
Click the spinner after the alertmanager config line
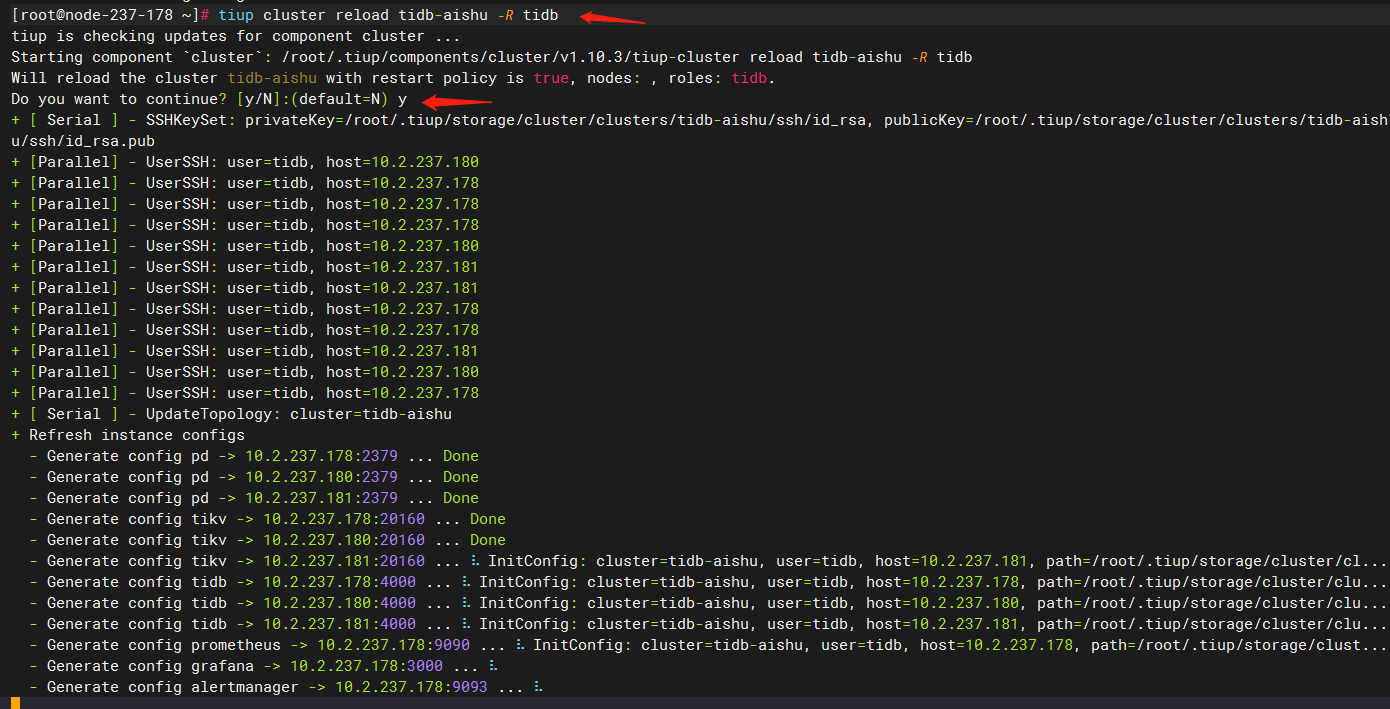tap(538, 687)
